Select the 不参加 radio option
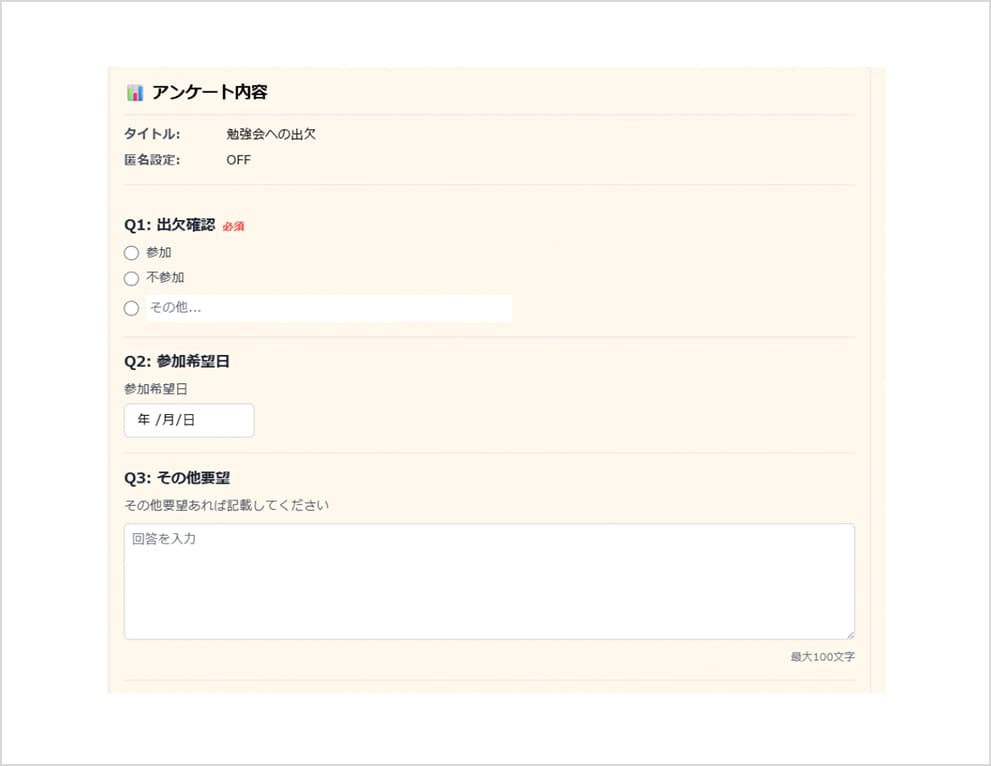This screenshot has width=991, height=766. pyautogui.click(x=131, y=279)
